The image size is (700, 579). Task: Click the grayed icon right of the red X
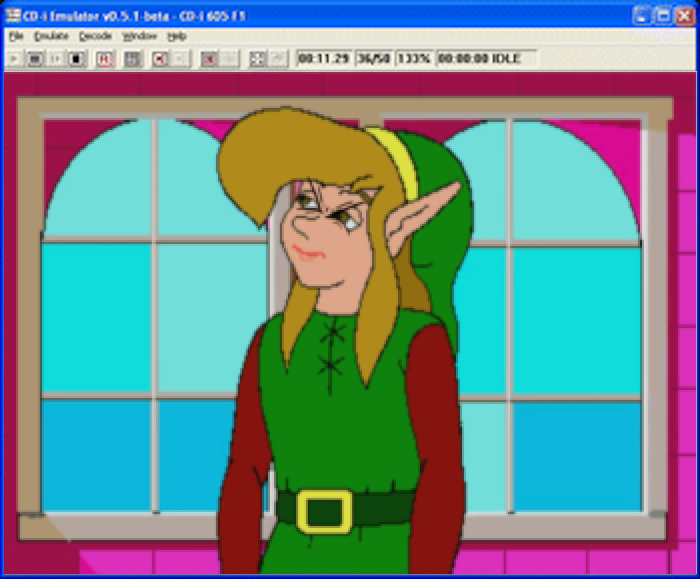tap(229, 59)
